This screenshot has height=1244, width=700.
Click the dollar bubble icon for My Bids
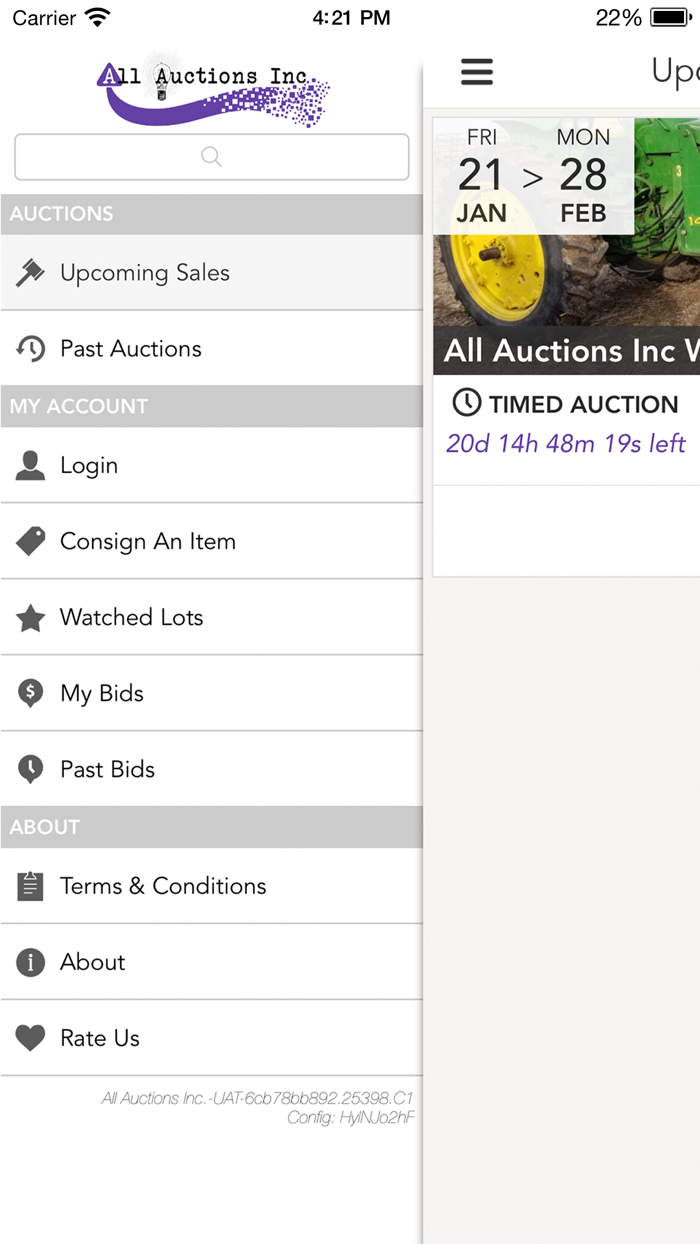(30, 692)
